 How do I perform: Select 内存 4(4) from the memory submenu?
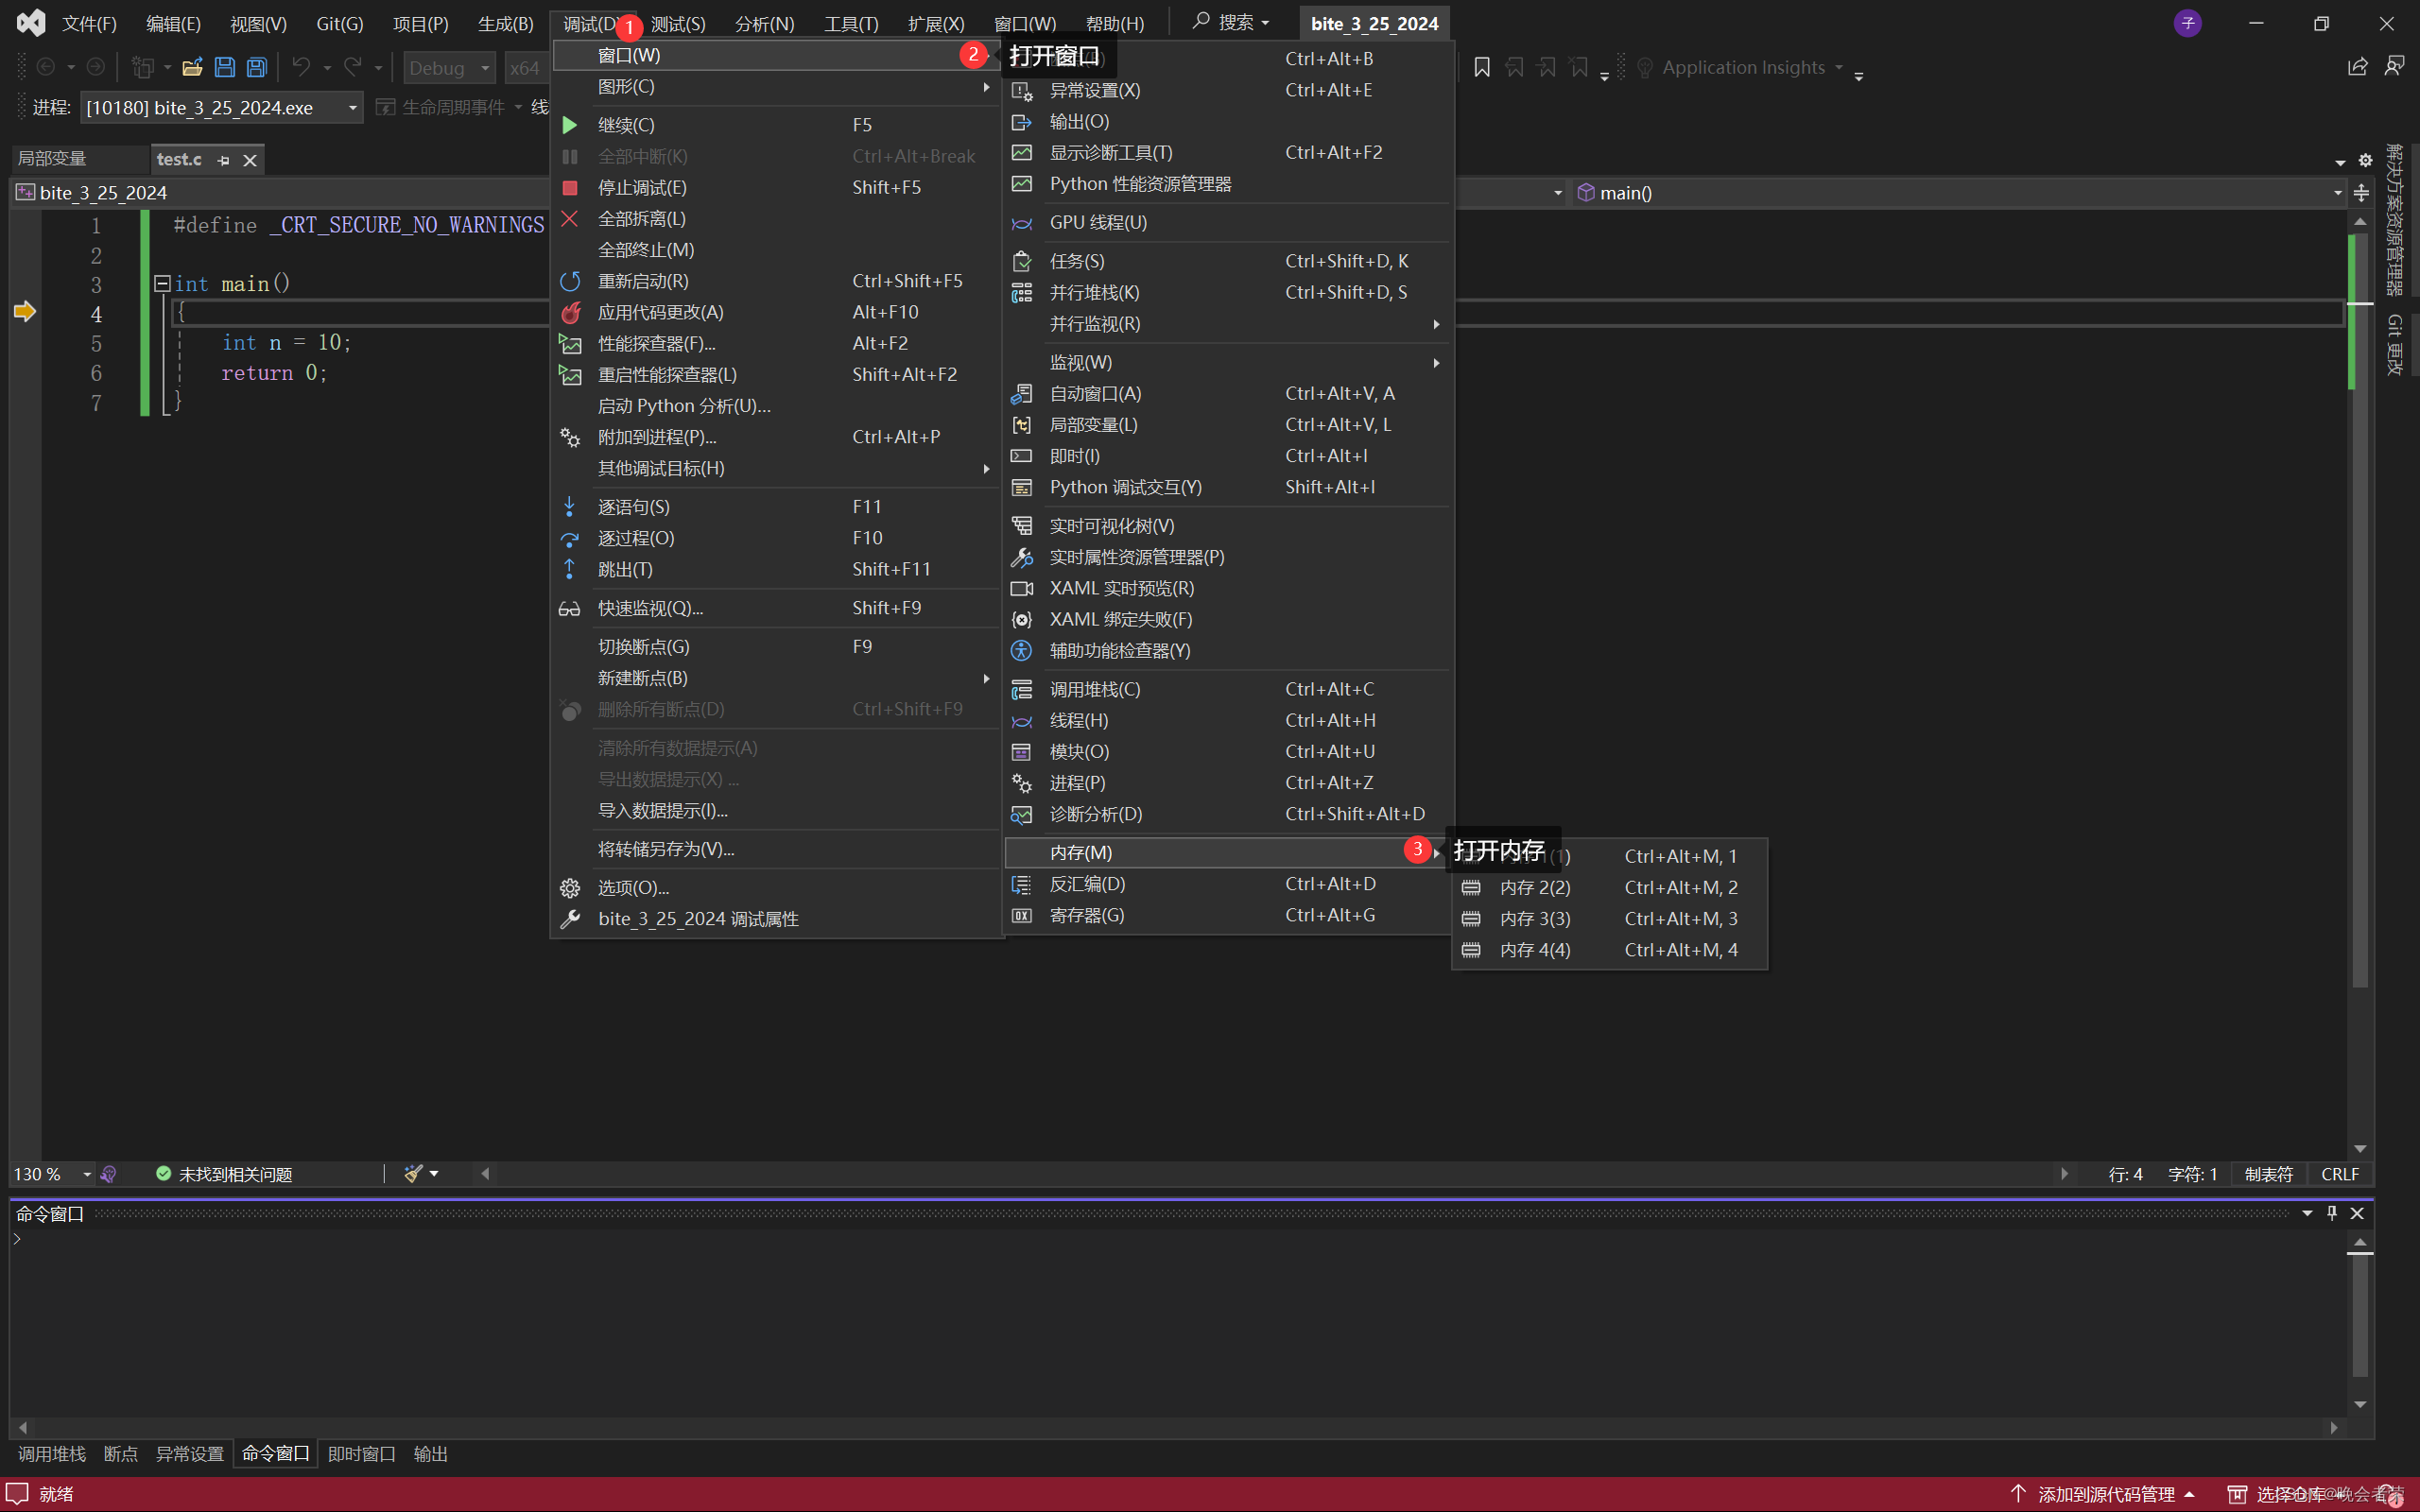[x=1609, y=950]
